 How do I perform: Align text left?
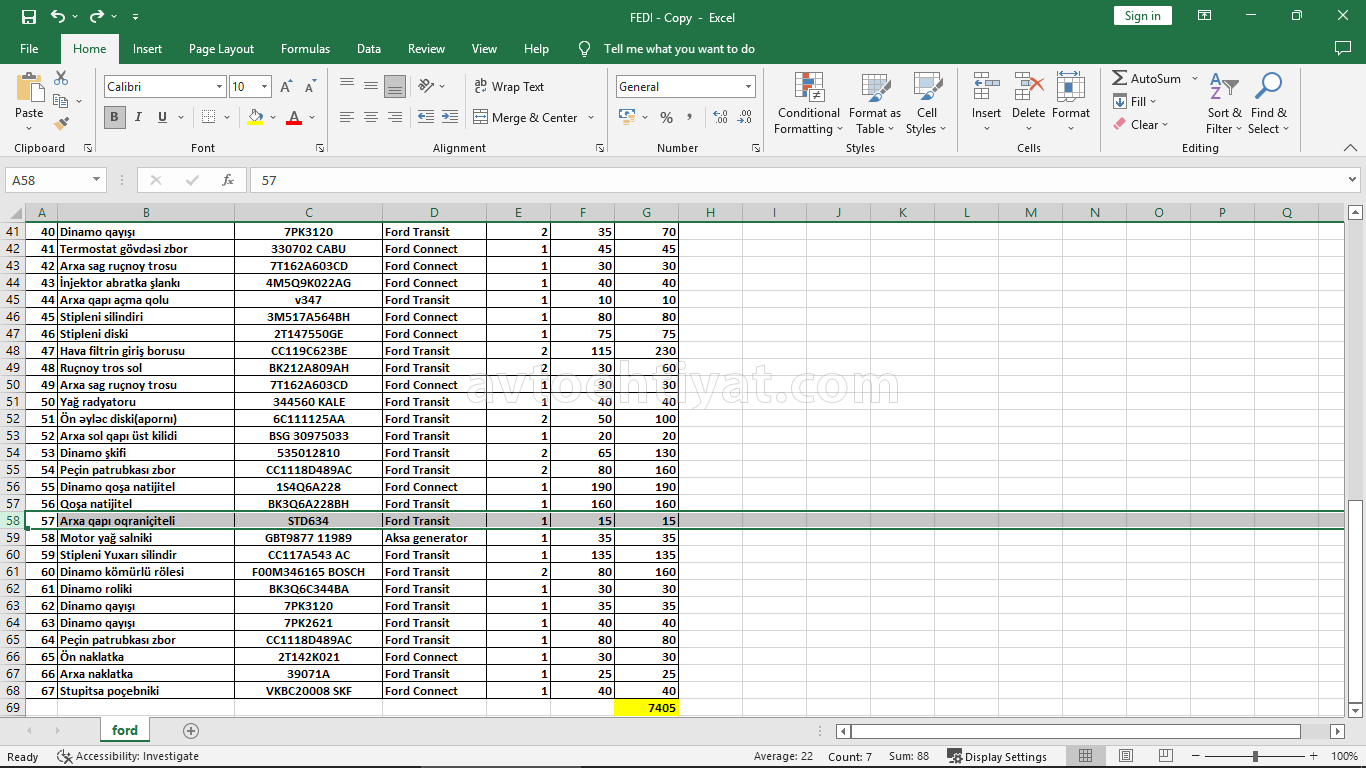pyautogui.click(x=347, y=117)
